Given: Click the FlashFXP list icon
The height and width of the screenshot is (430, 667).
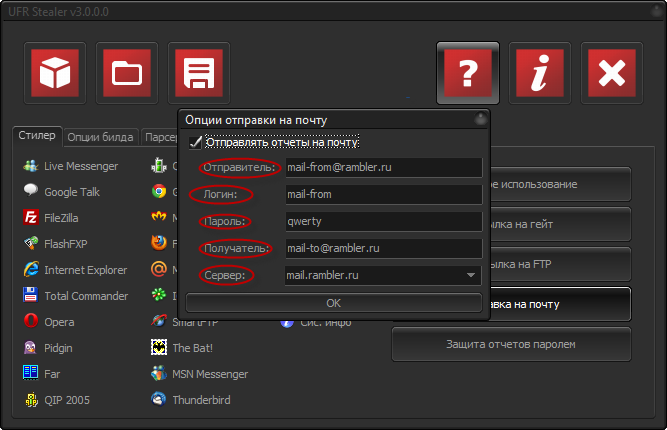Looking at the screenshot, I should click(x=31, y=243).
